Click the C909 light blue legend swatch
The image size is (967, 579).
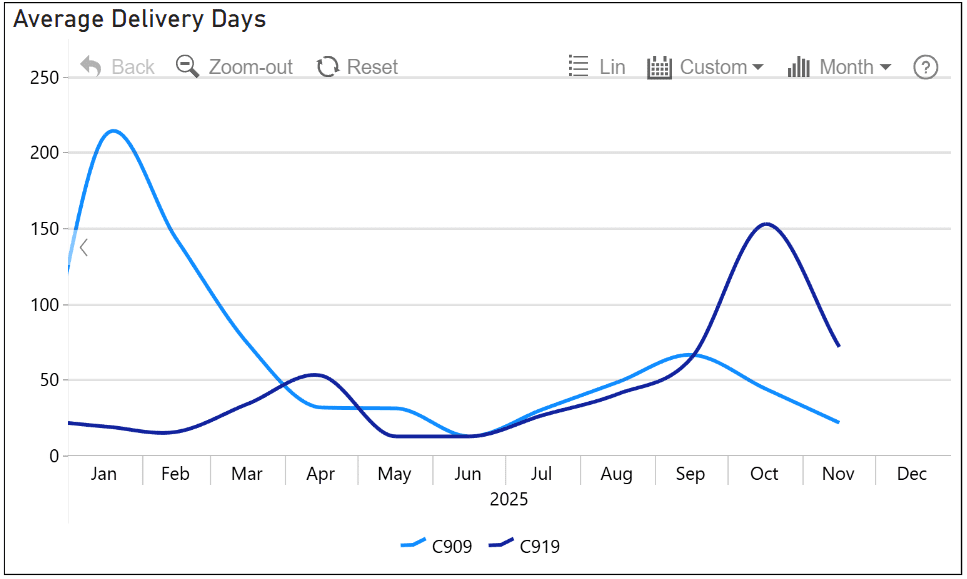(x=413, y=545)
